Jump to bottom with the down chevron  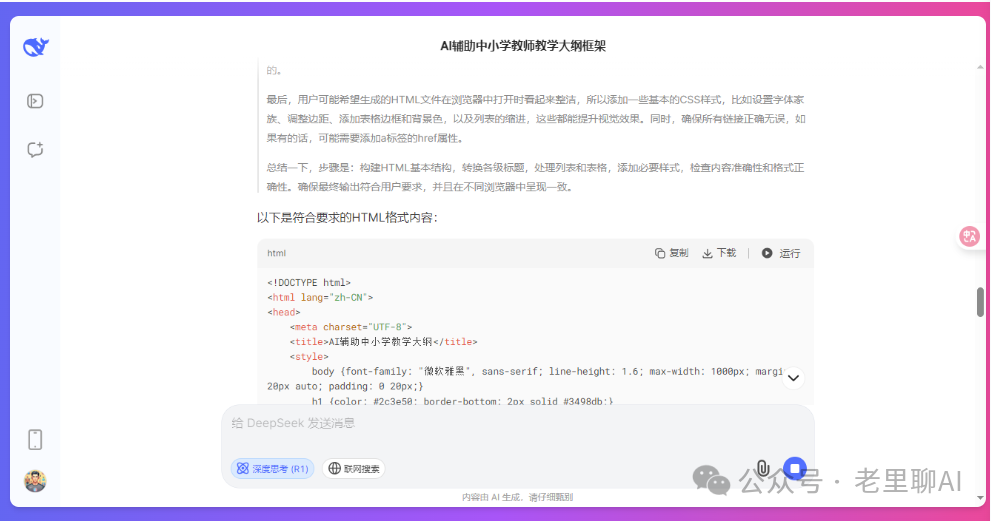click(x=793, y=378)
